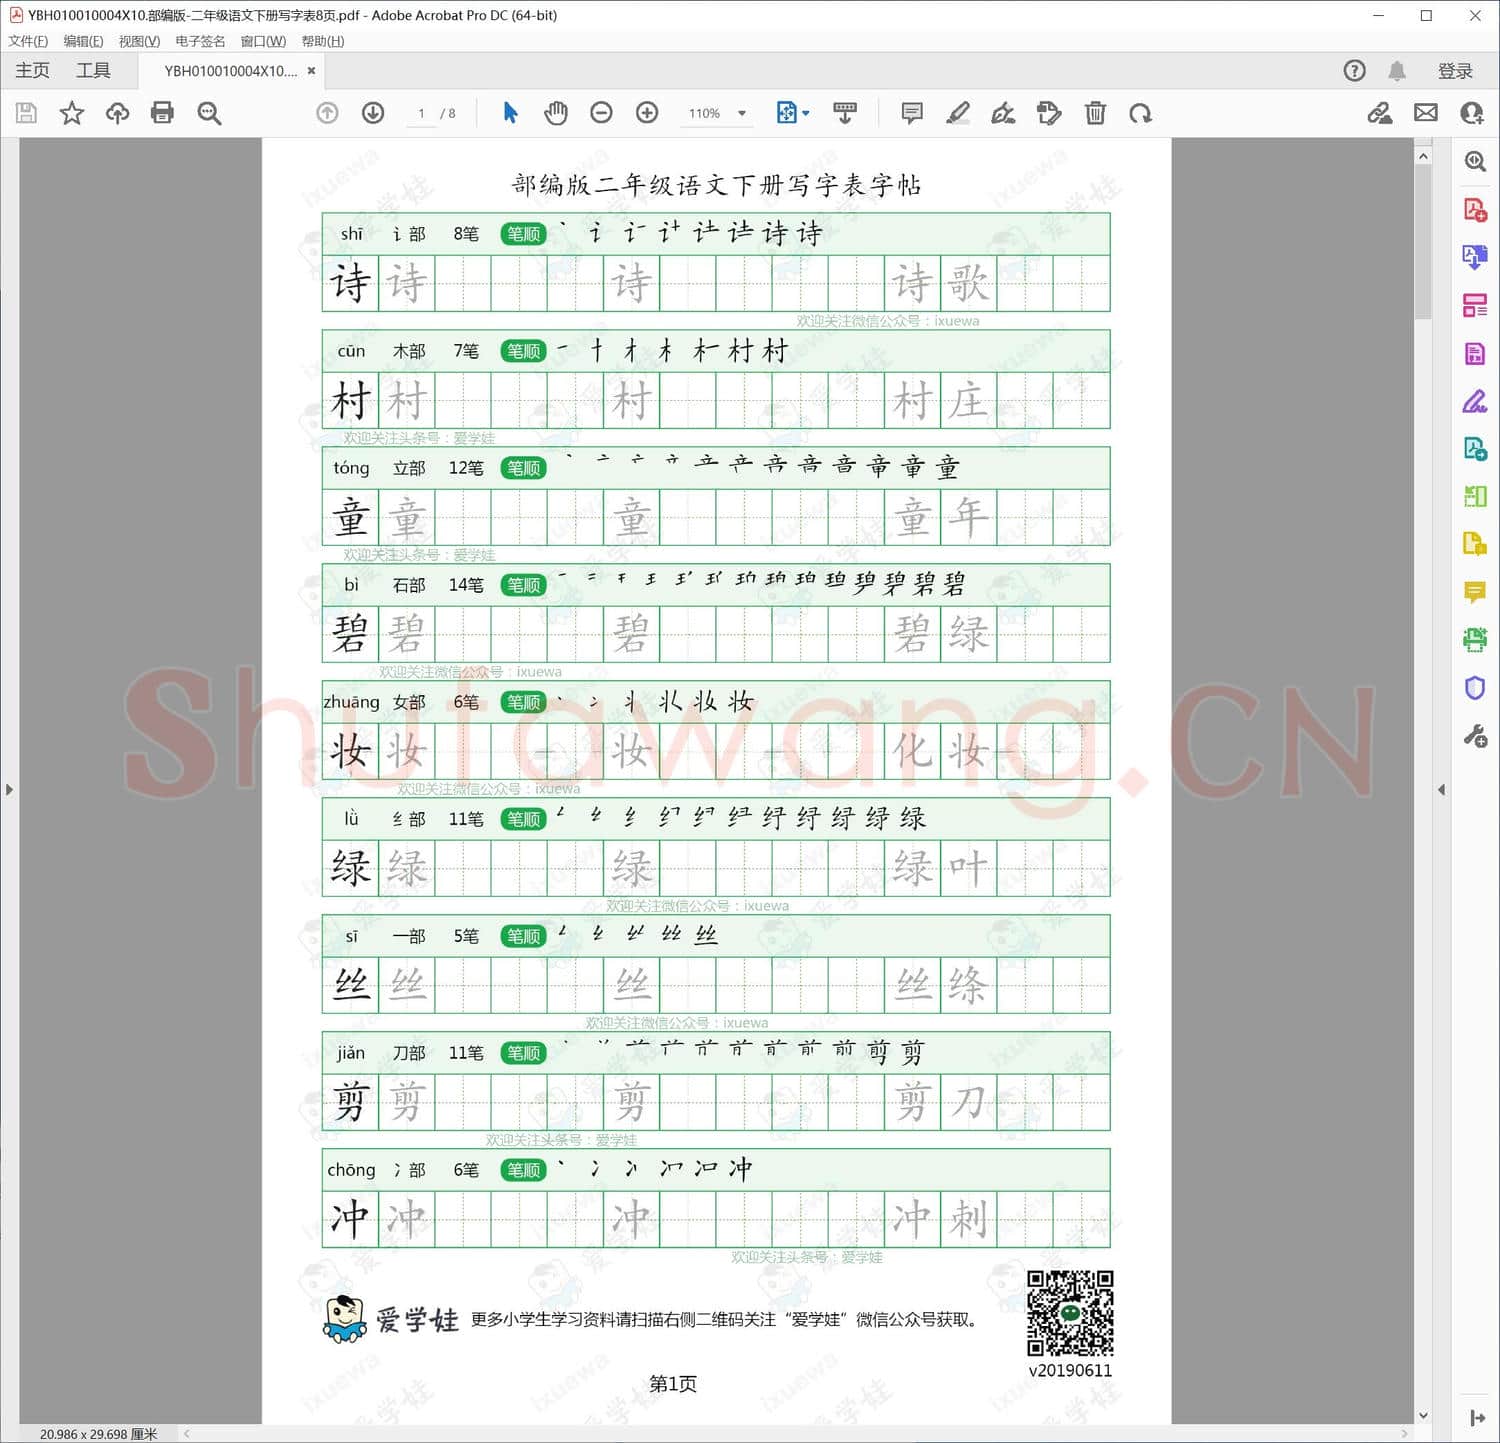Image resolution: width=1500 pixels, height=1443 pixels.
Task: Click the page size 20.986 x 29.698 厘米 status
Action: tap(98, 1434)
